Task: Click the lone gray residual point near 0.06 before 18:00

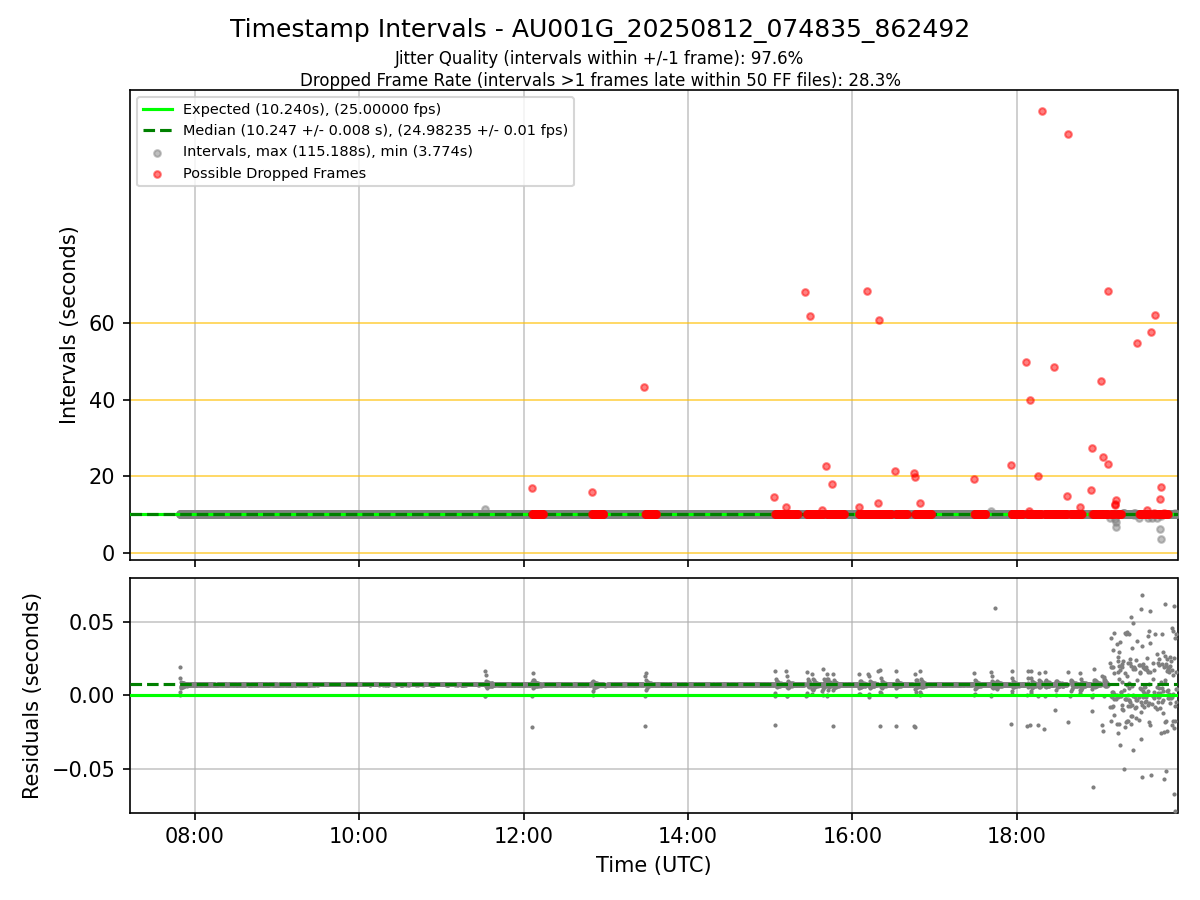Action: pos(995,608)
